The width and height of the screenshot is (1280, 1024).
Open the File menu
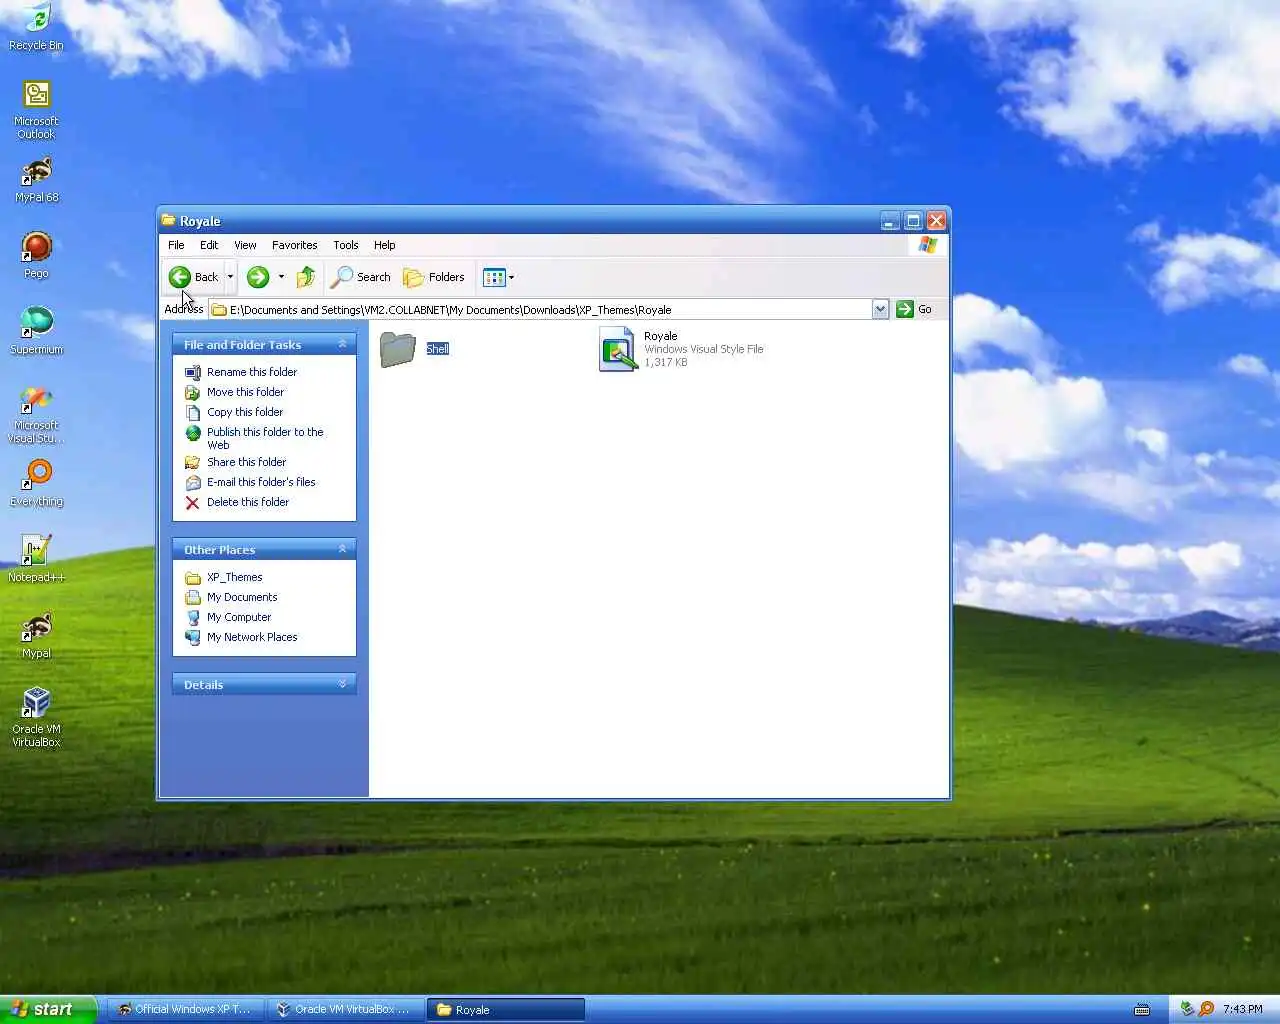pyautogui.click(x=176, y=245)
